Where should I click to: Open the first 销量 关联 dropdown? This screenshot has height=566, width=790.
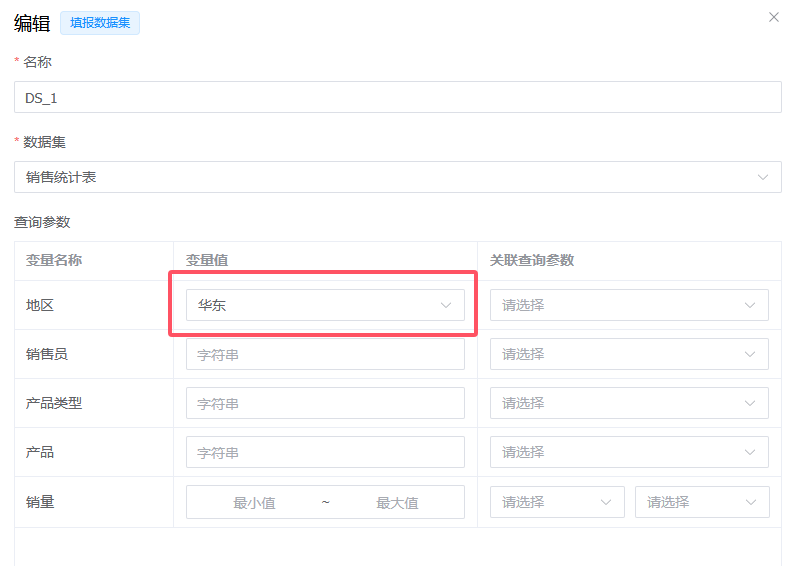(556, 502)
